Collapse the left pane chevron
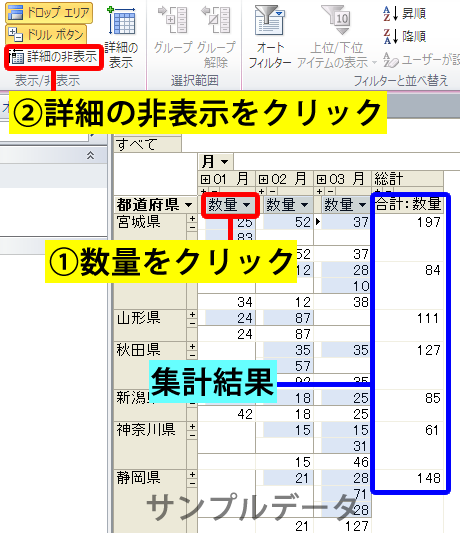Screen dimensions: 460x533 click(x=90, y=155)
